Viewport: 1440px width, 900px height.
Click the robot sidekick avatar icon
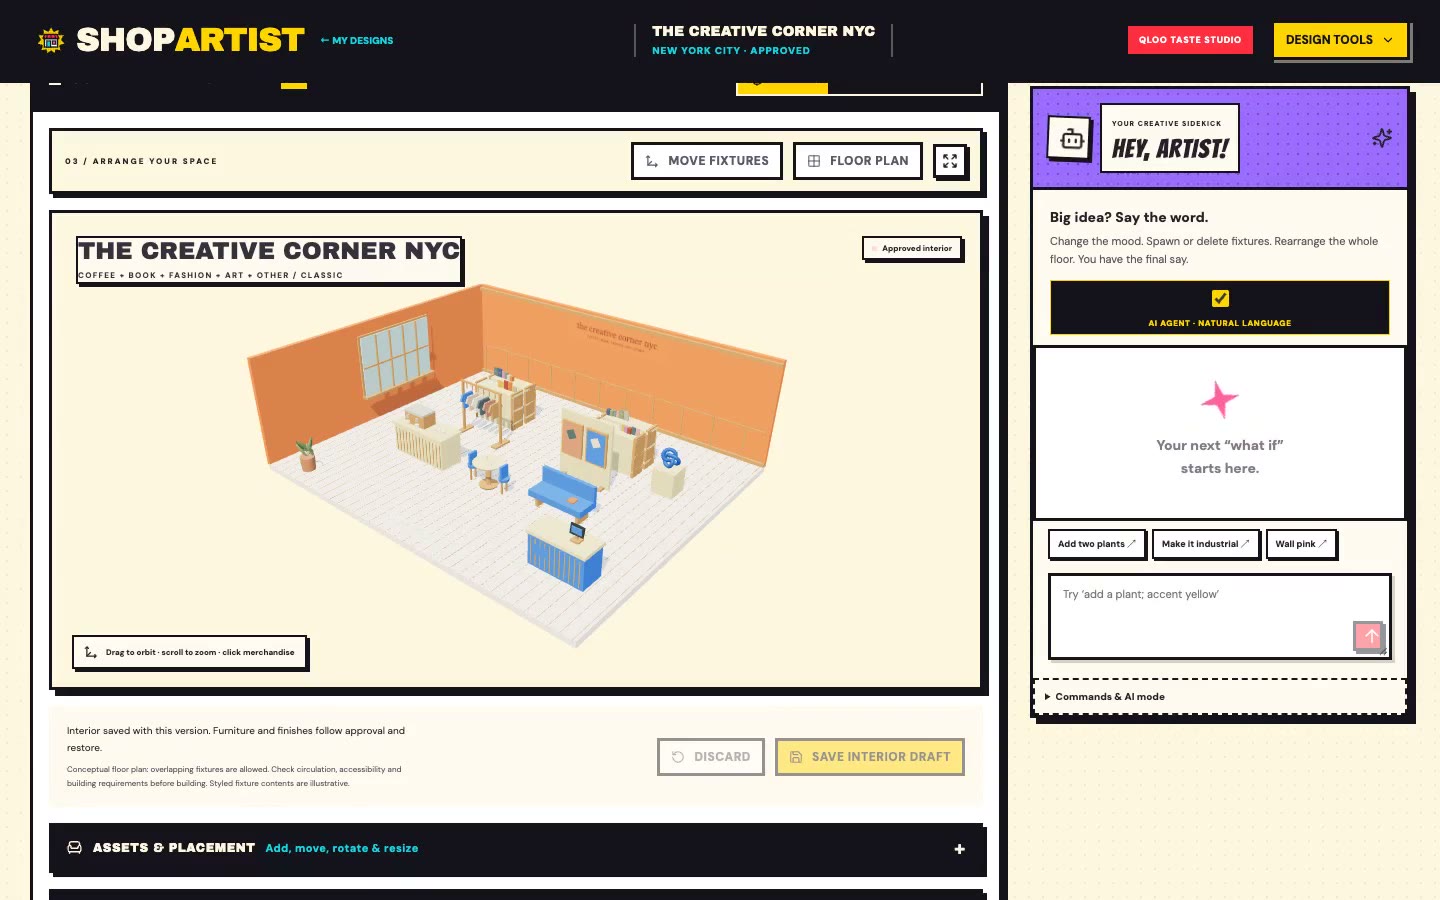point(1071,139)
